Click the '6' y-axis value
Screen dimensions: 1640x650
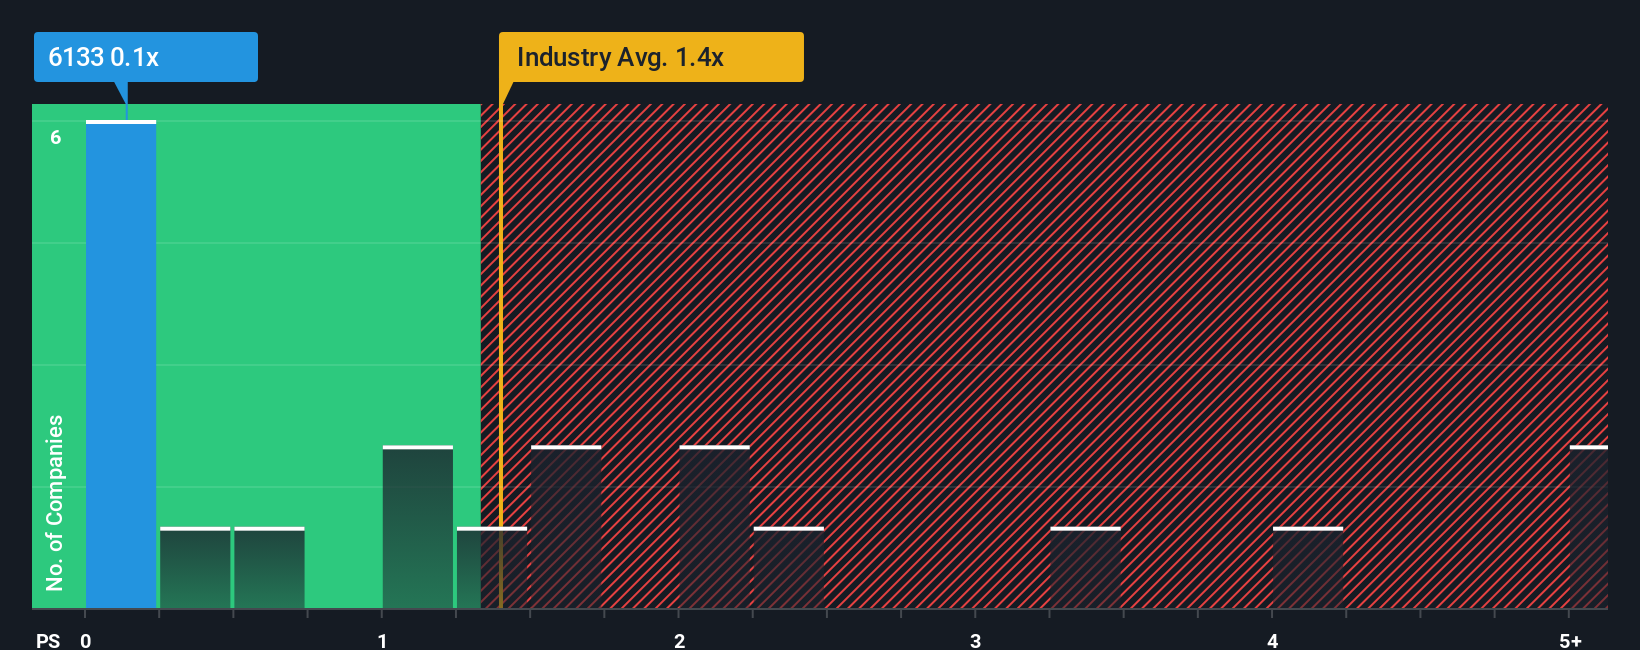tap(56, 138)
